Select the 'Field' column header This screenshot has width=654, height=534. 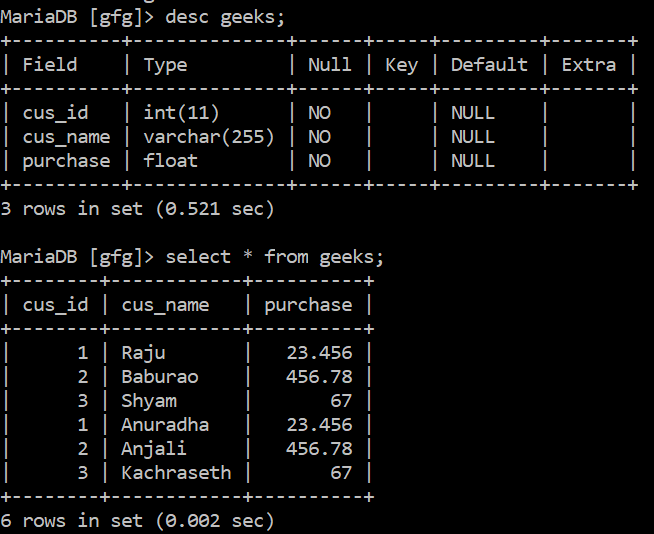pyautogui.click(x=50, y=65)
